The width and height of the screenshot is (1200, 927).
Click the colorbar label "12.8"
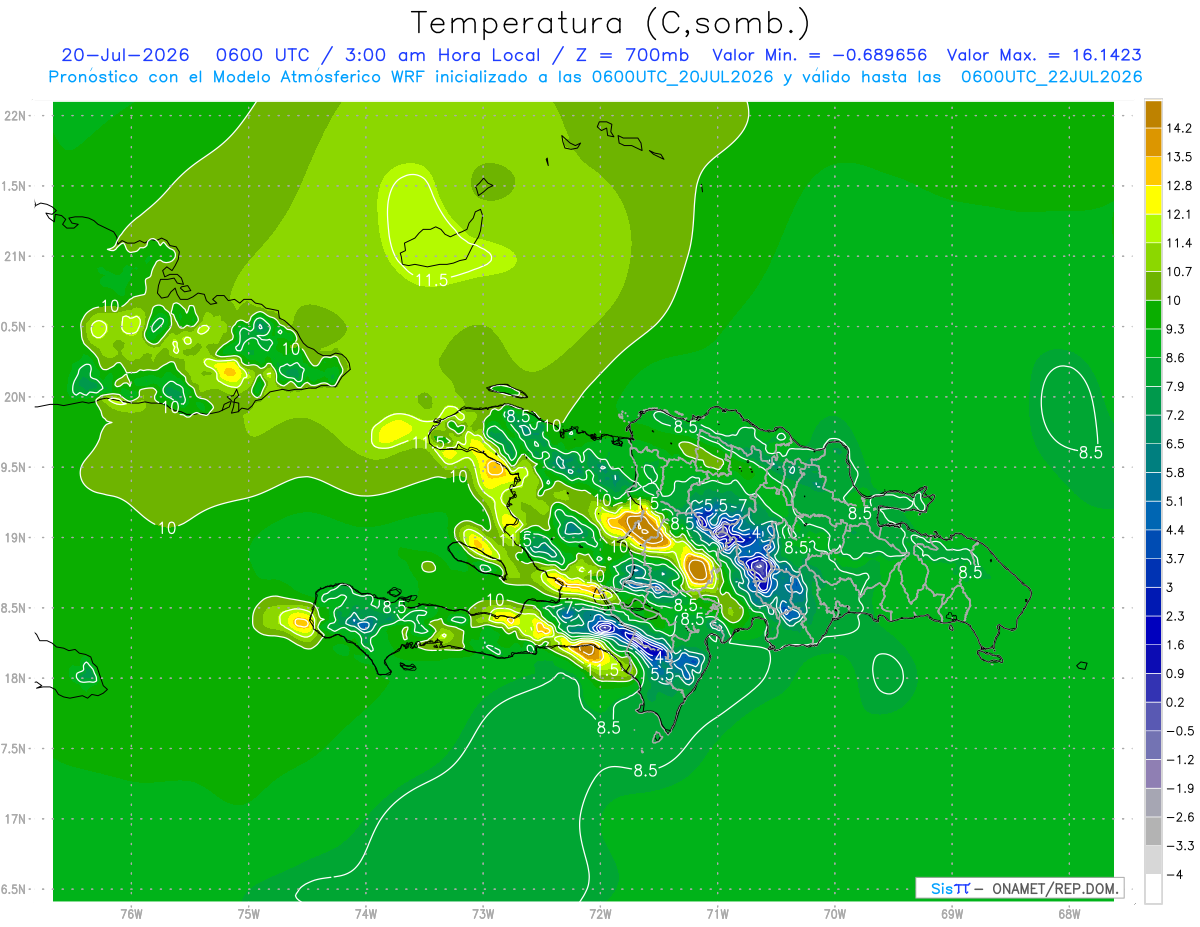[1179, 185]
